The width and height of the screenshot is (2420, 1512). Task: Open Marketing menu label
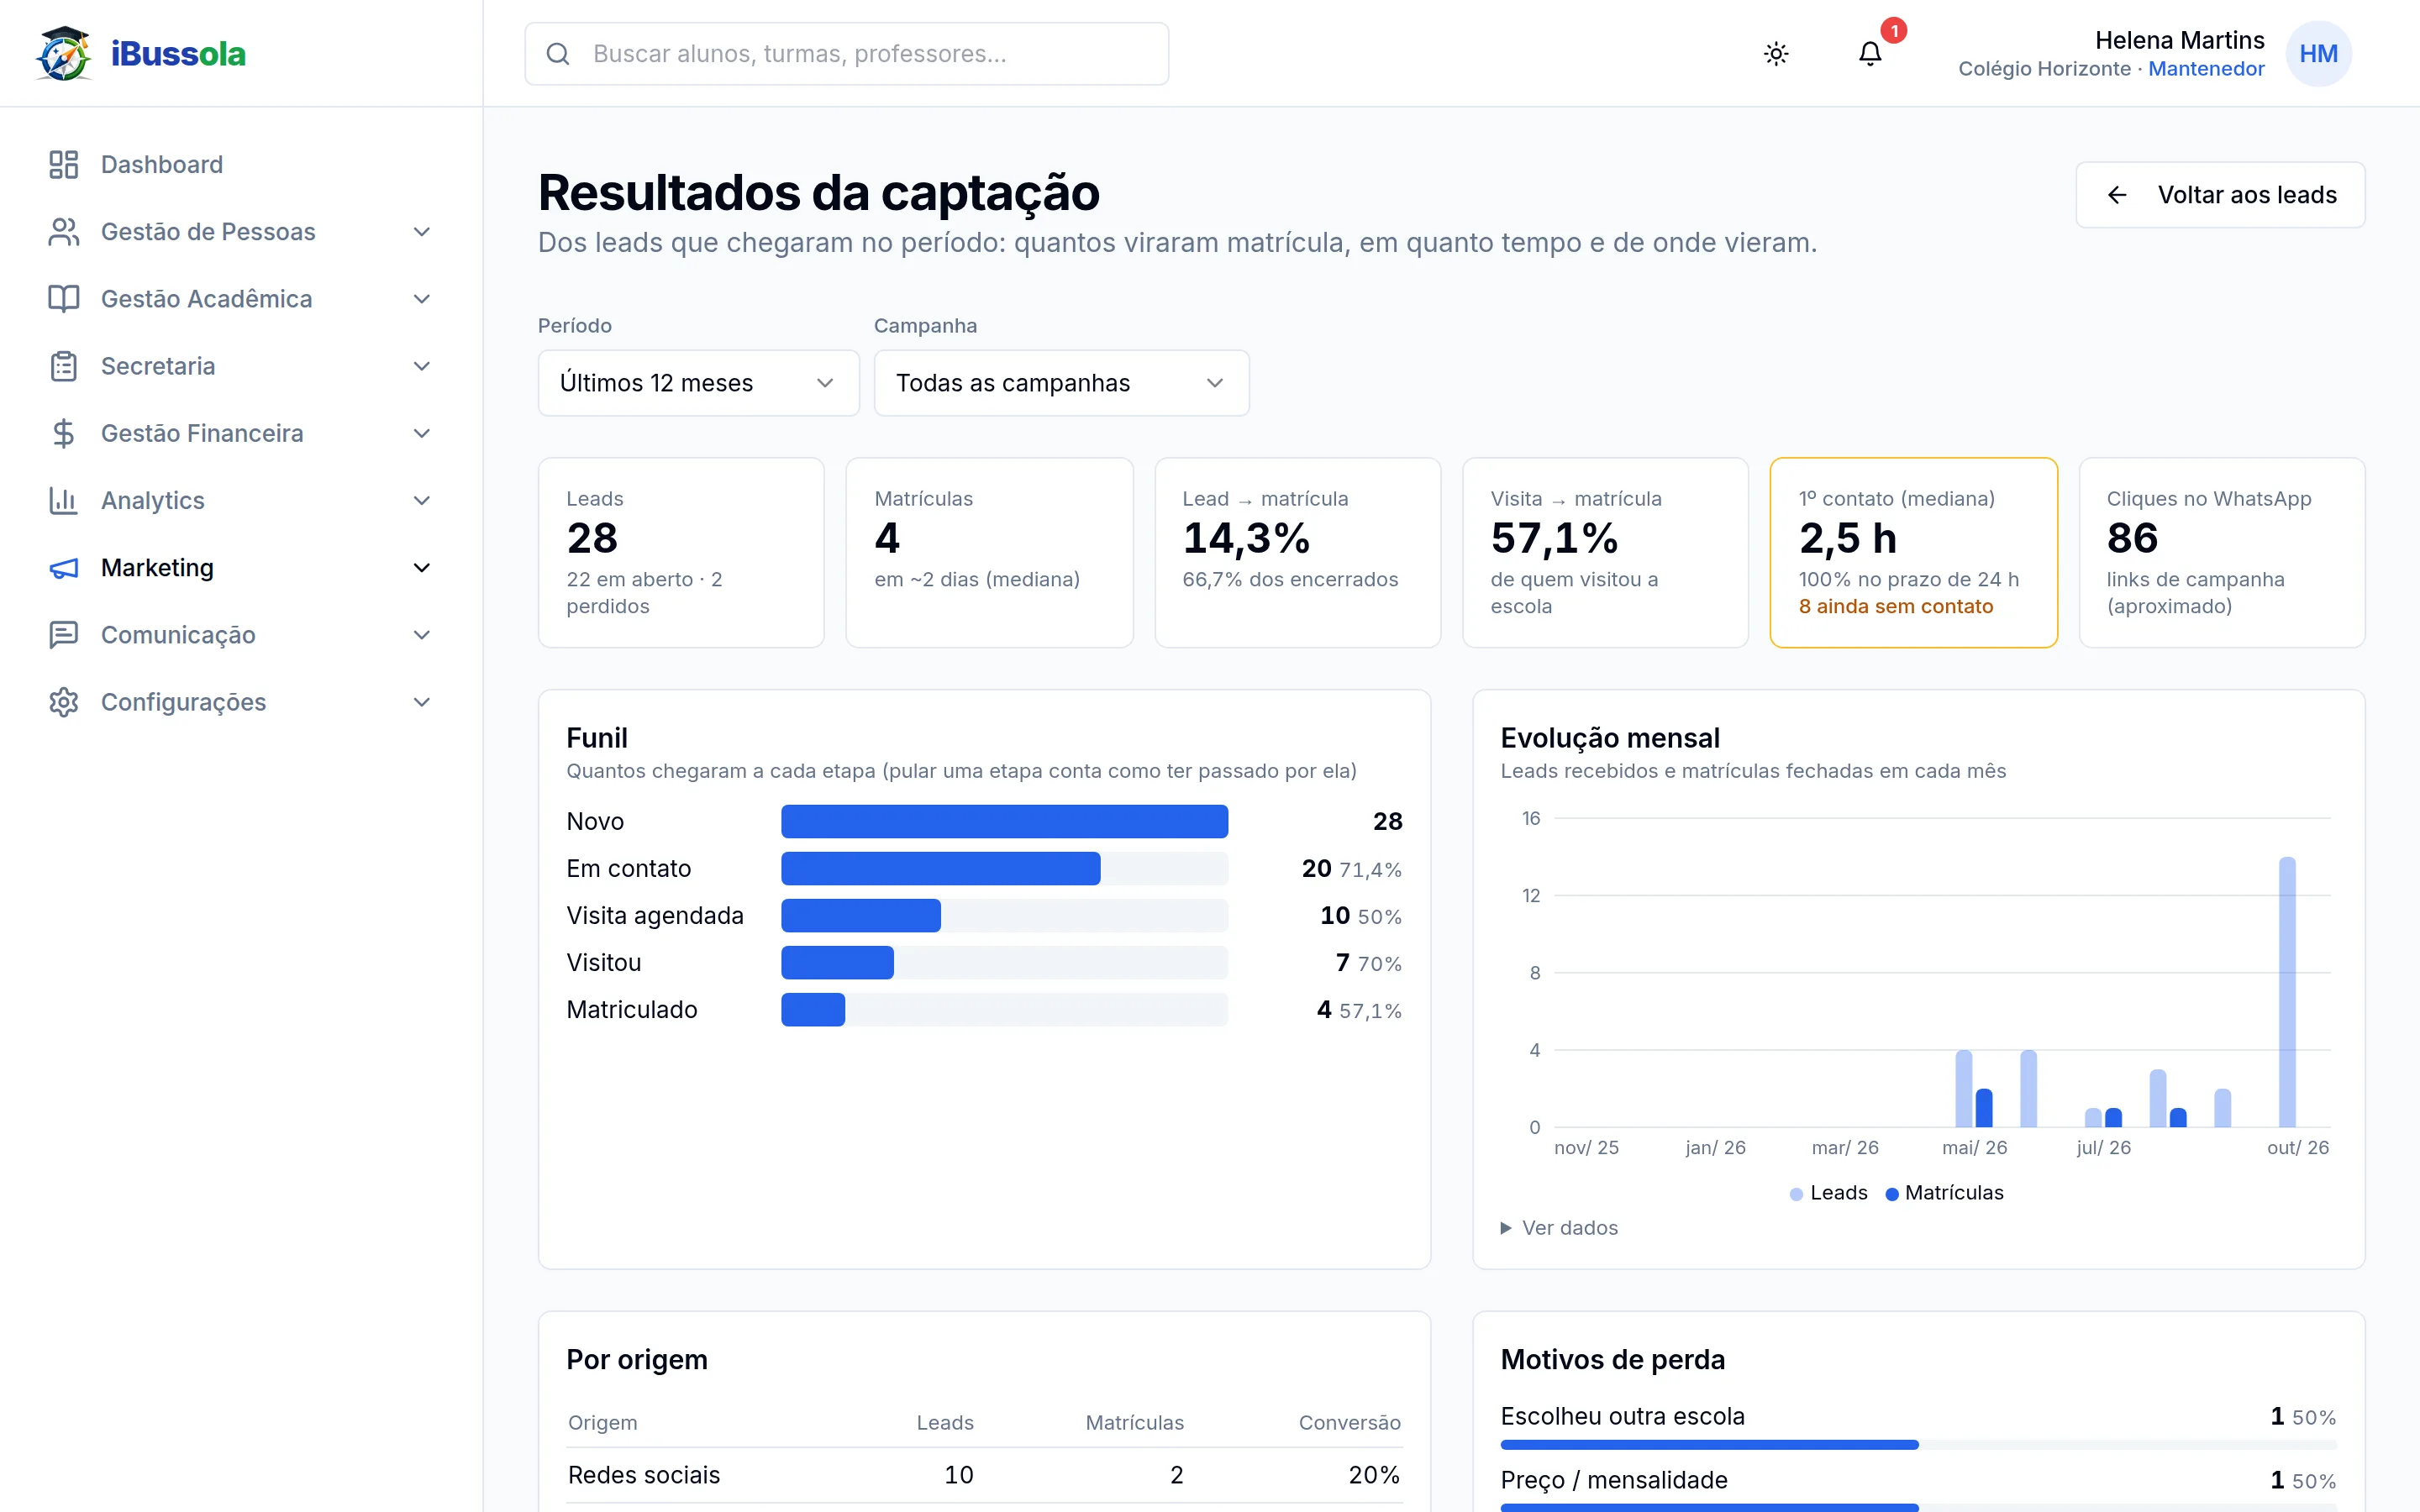click(x=157, y=567)
